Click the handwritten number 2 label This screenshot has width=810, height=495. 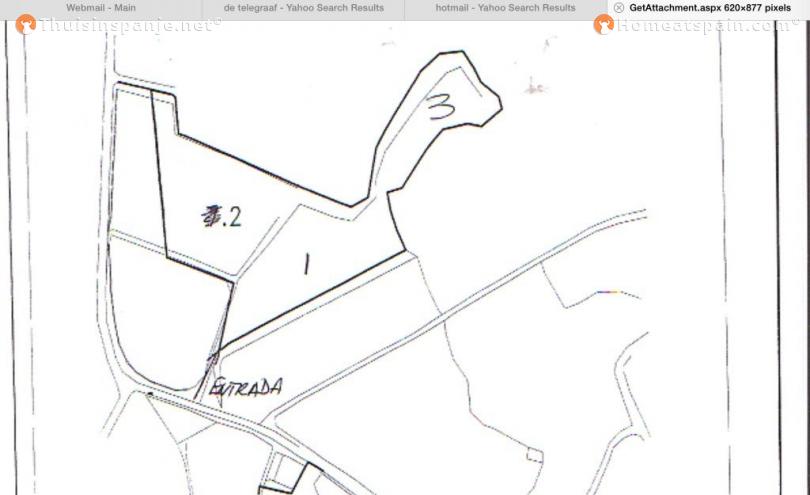232,217
